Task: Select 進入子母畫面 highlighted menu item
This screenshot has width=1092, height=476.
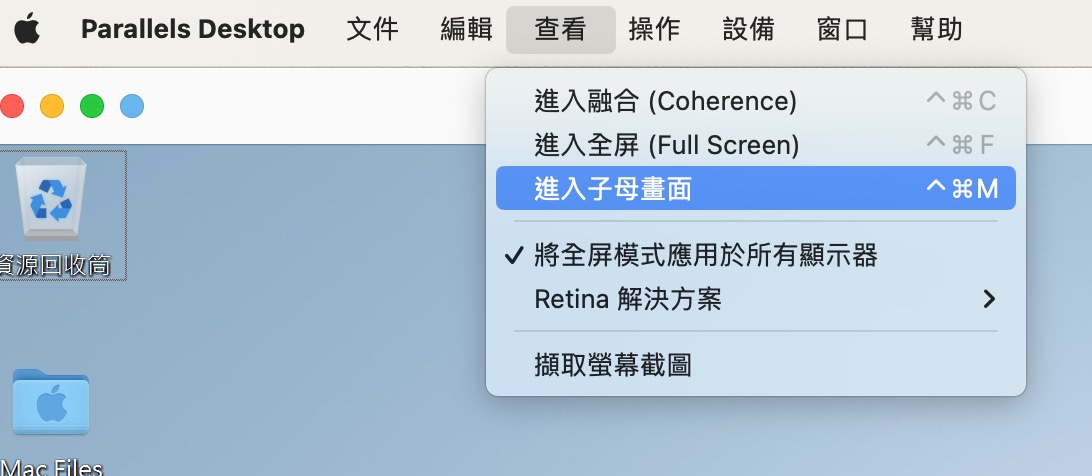Action: click(756, 188)
